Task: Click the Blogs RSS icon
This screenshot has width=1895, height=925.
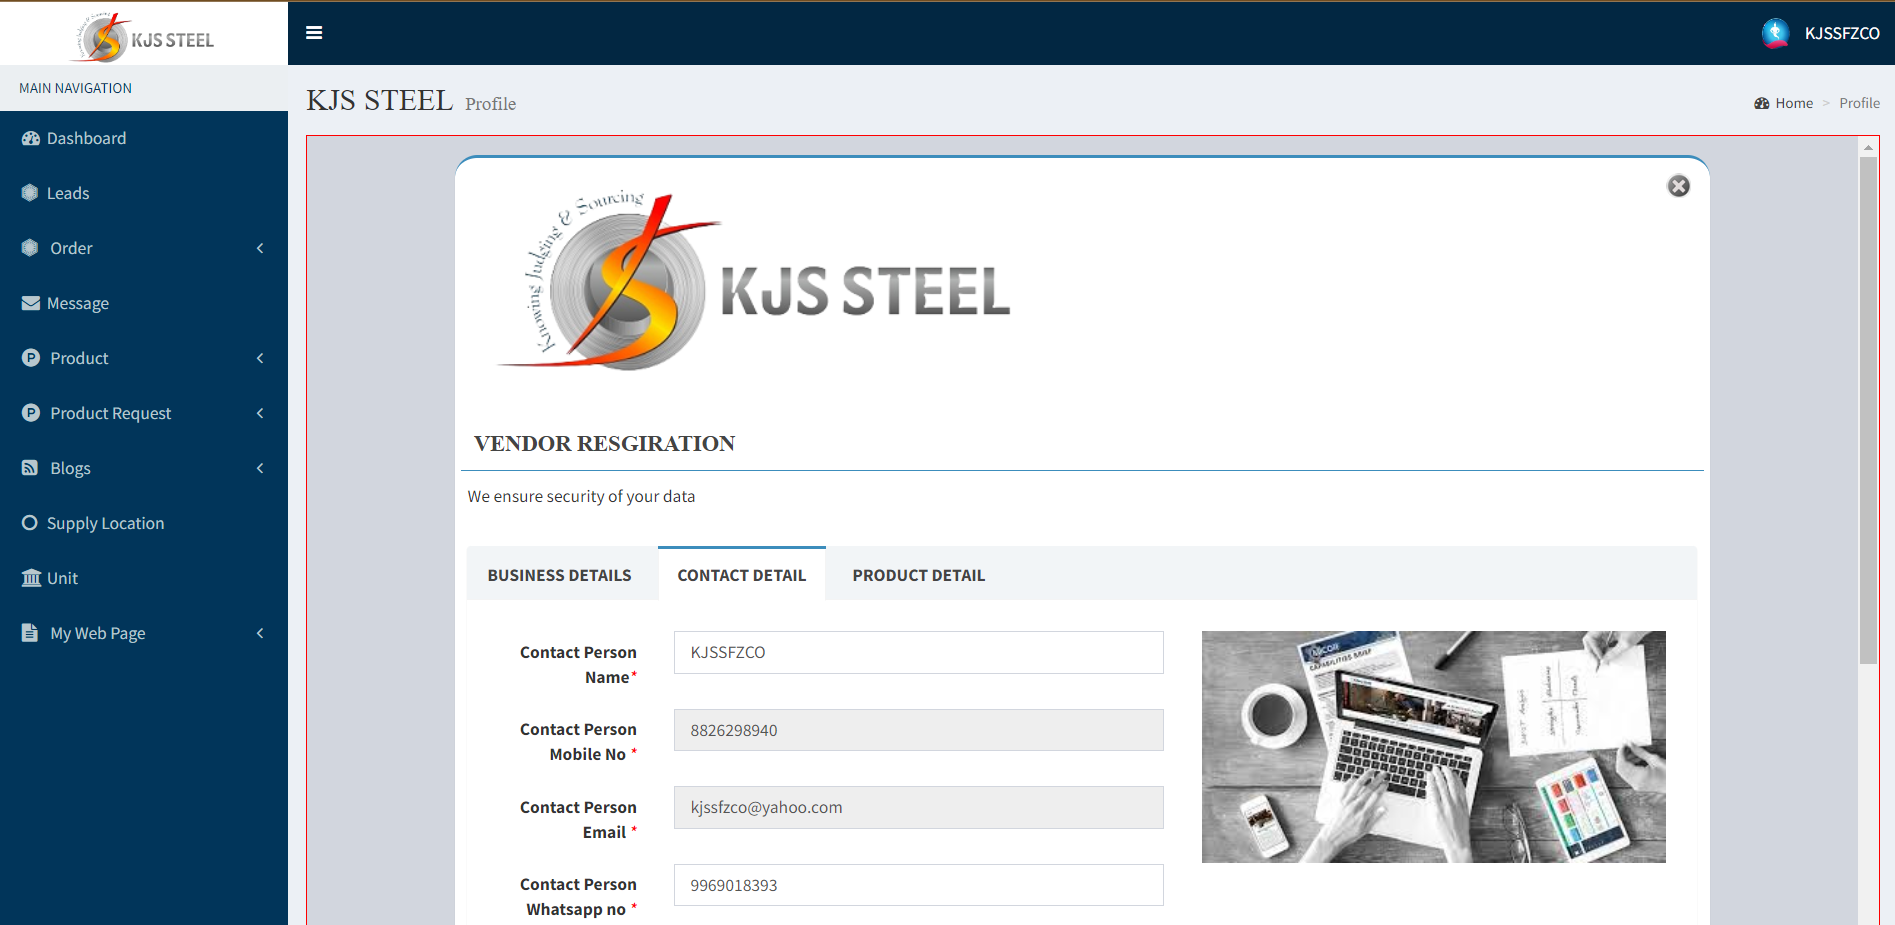Action: point(30,468)
